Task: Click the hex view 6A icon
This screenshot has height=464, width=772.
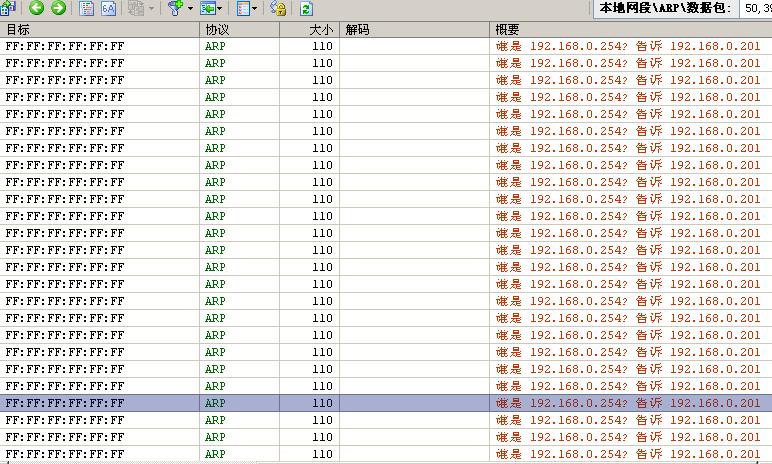Action: pyautogui.click(x=108, y=9)
